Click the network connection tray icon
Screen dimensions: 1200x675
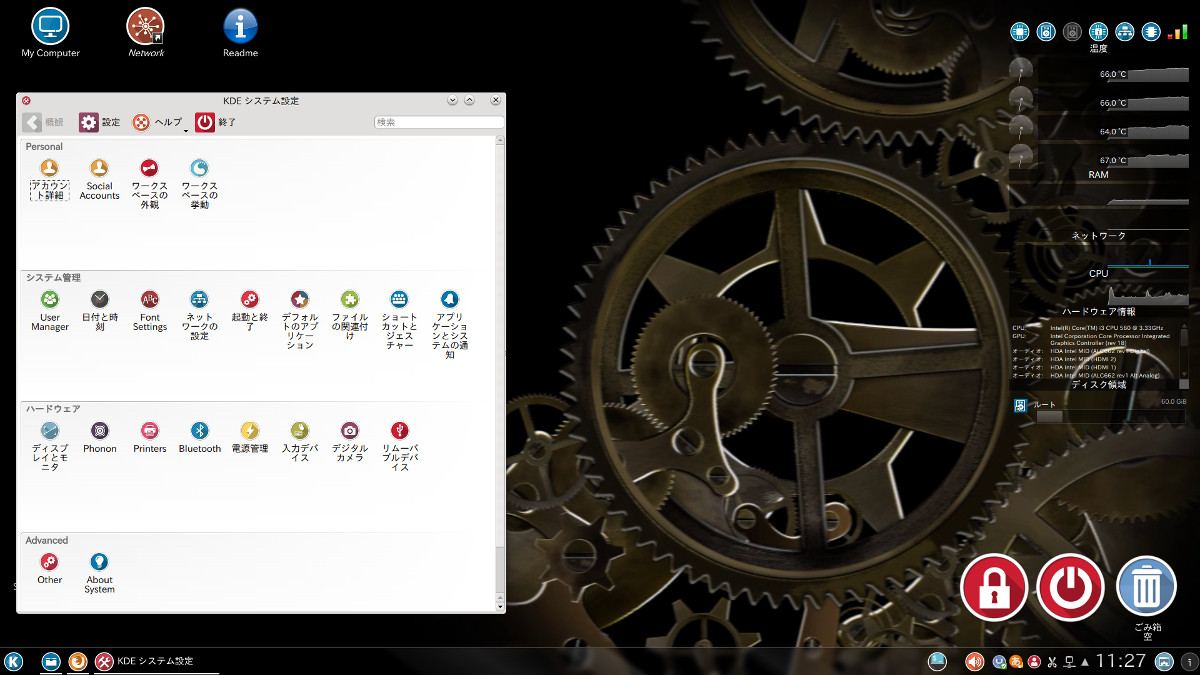click(1069, 661)
